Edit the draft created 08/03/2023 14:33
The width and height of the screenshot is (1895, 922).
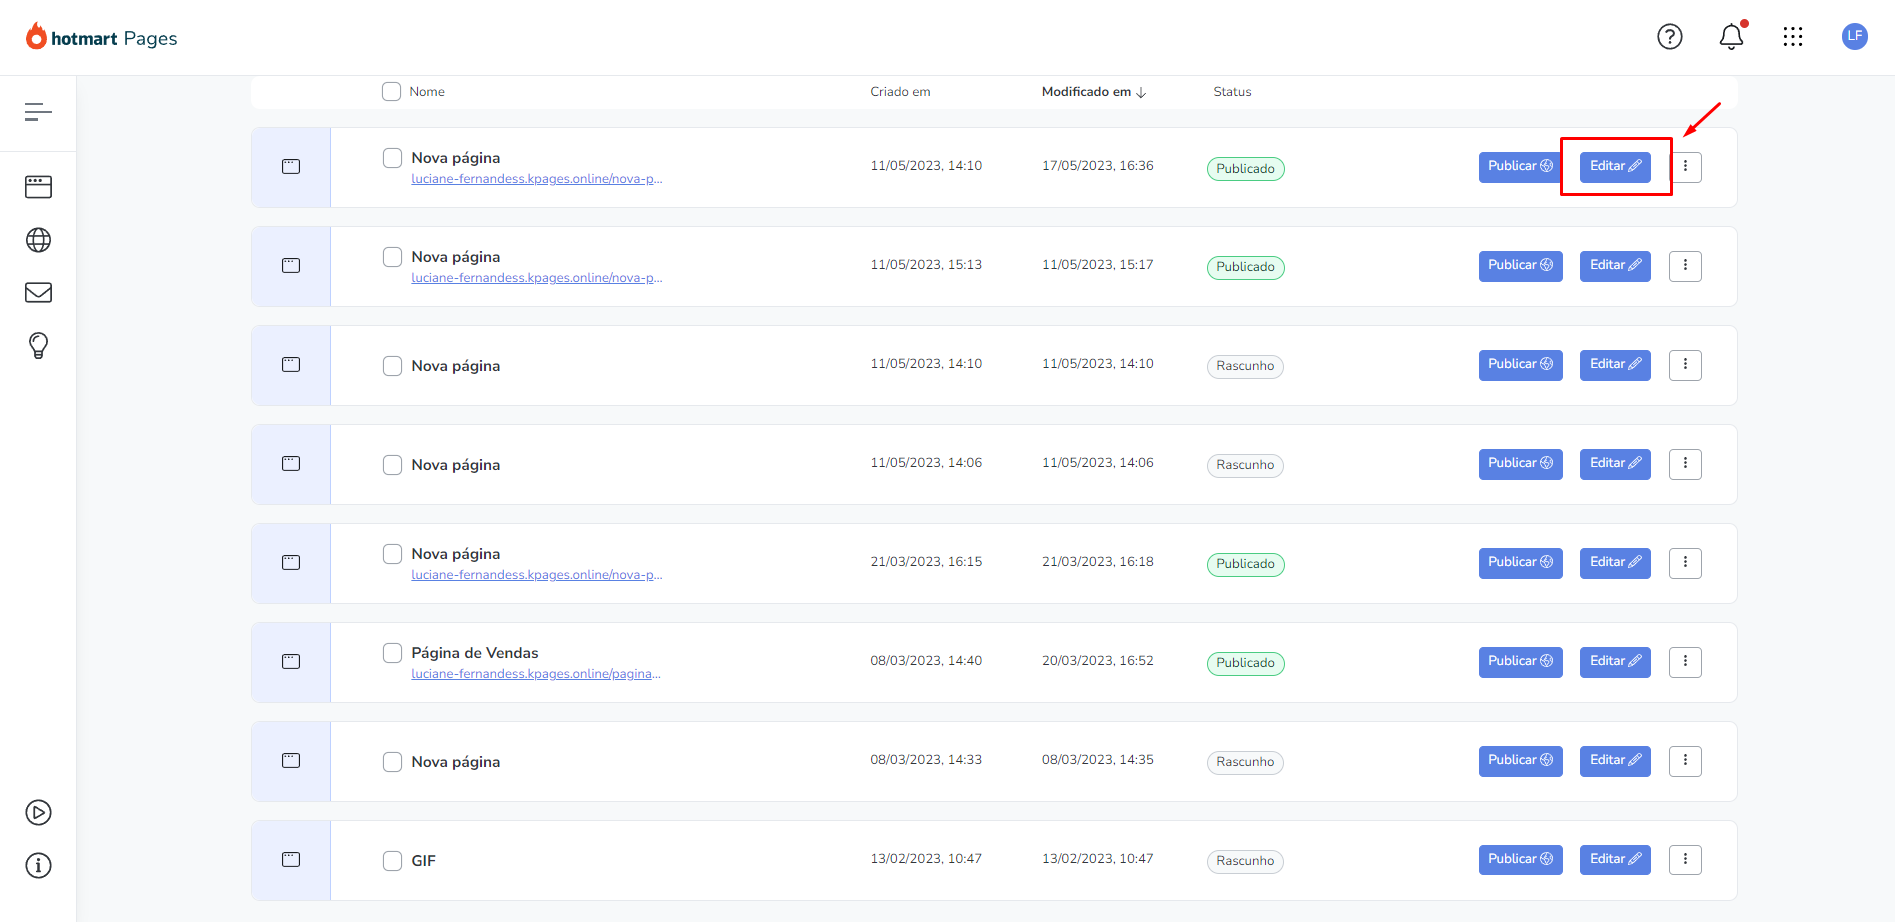click(1615, 761)
